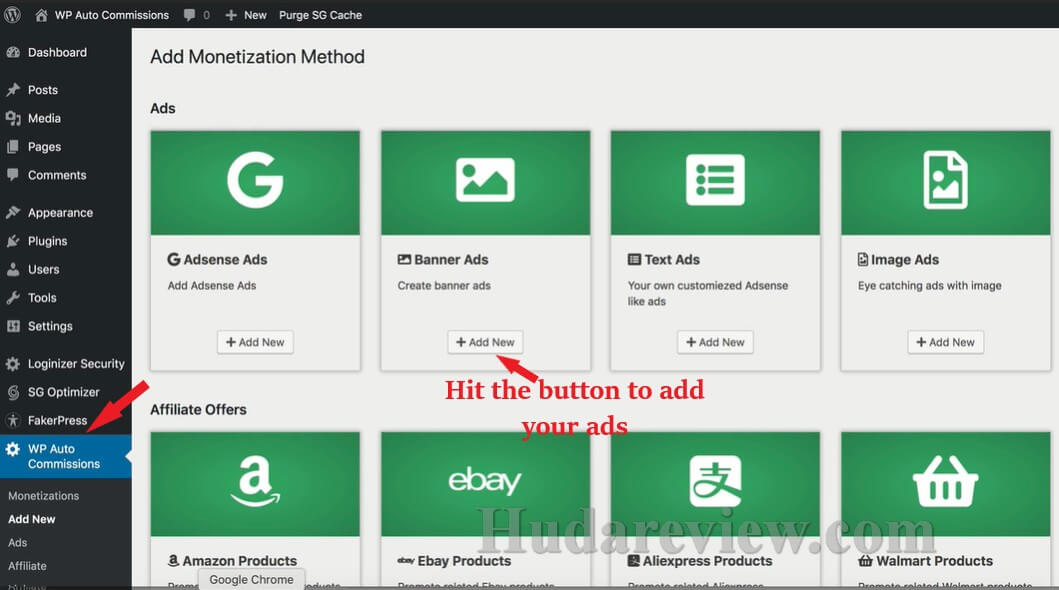Open SG Optimizer menu
The width and height of the screenshot is (1059, 590).
click(x=66, y=392)
